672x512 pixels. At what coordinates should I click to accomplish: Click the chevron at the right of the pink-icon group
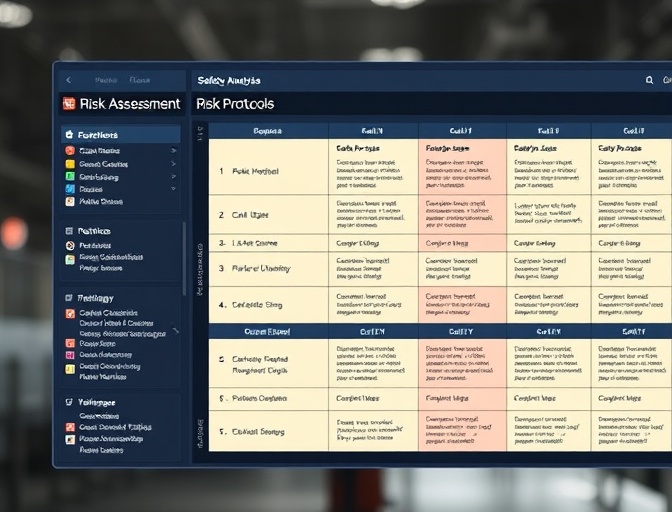pos(175,330)
